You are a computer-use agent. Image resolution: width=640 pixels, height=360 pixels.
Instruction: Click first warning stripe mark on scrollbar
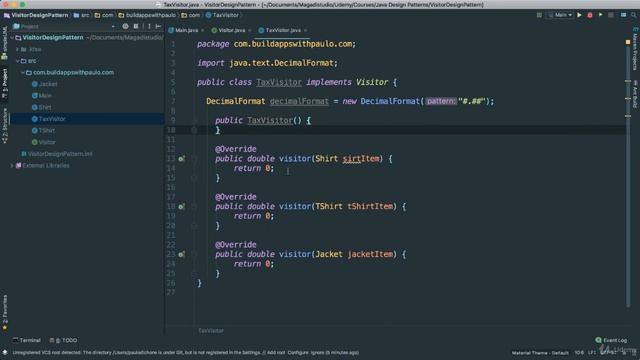[628, 81]
